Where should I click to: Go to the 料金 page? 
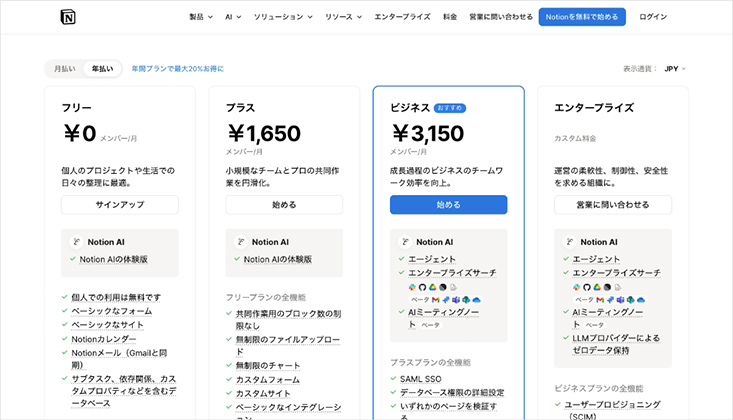coord(450,17)
